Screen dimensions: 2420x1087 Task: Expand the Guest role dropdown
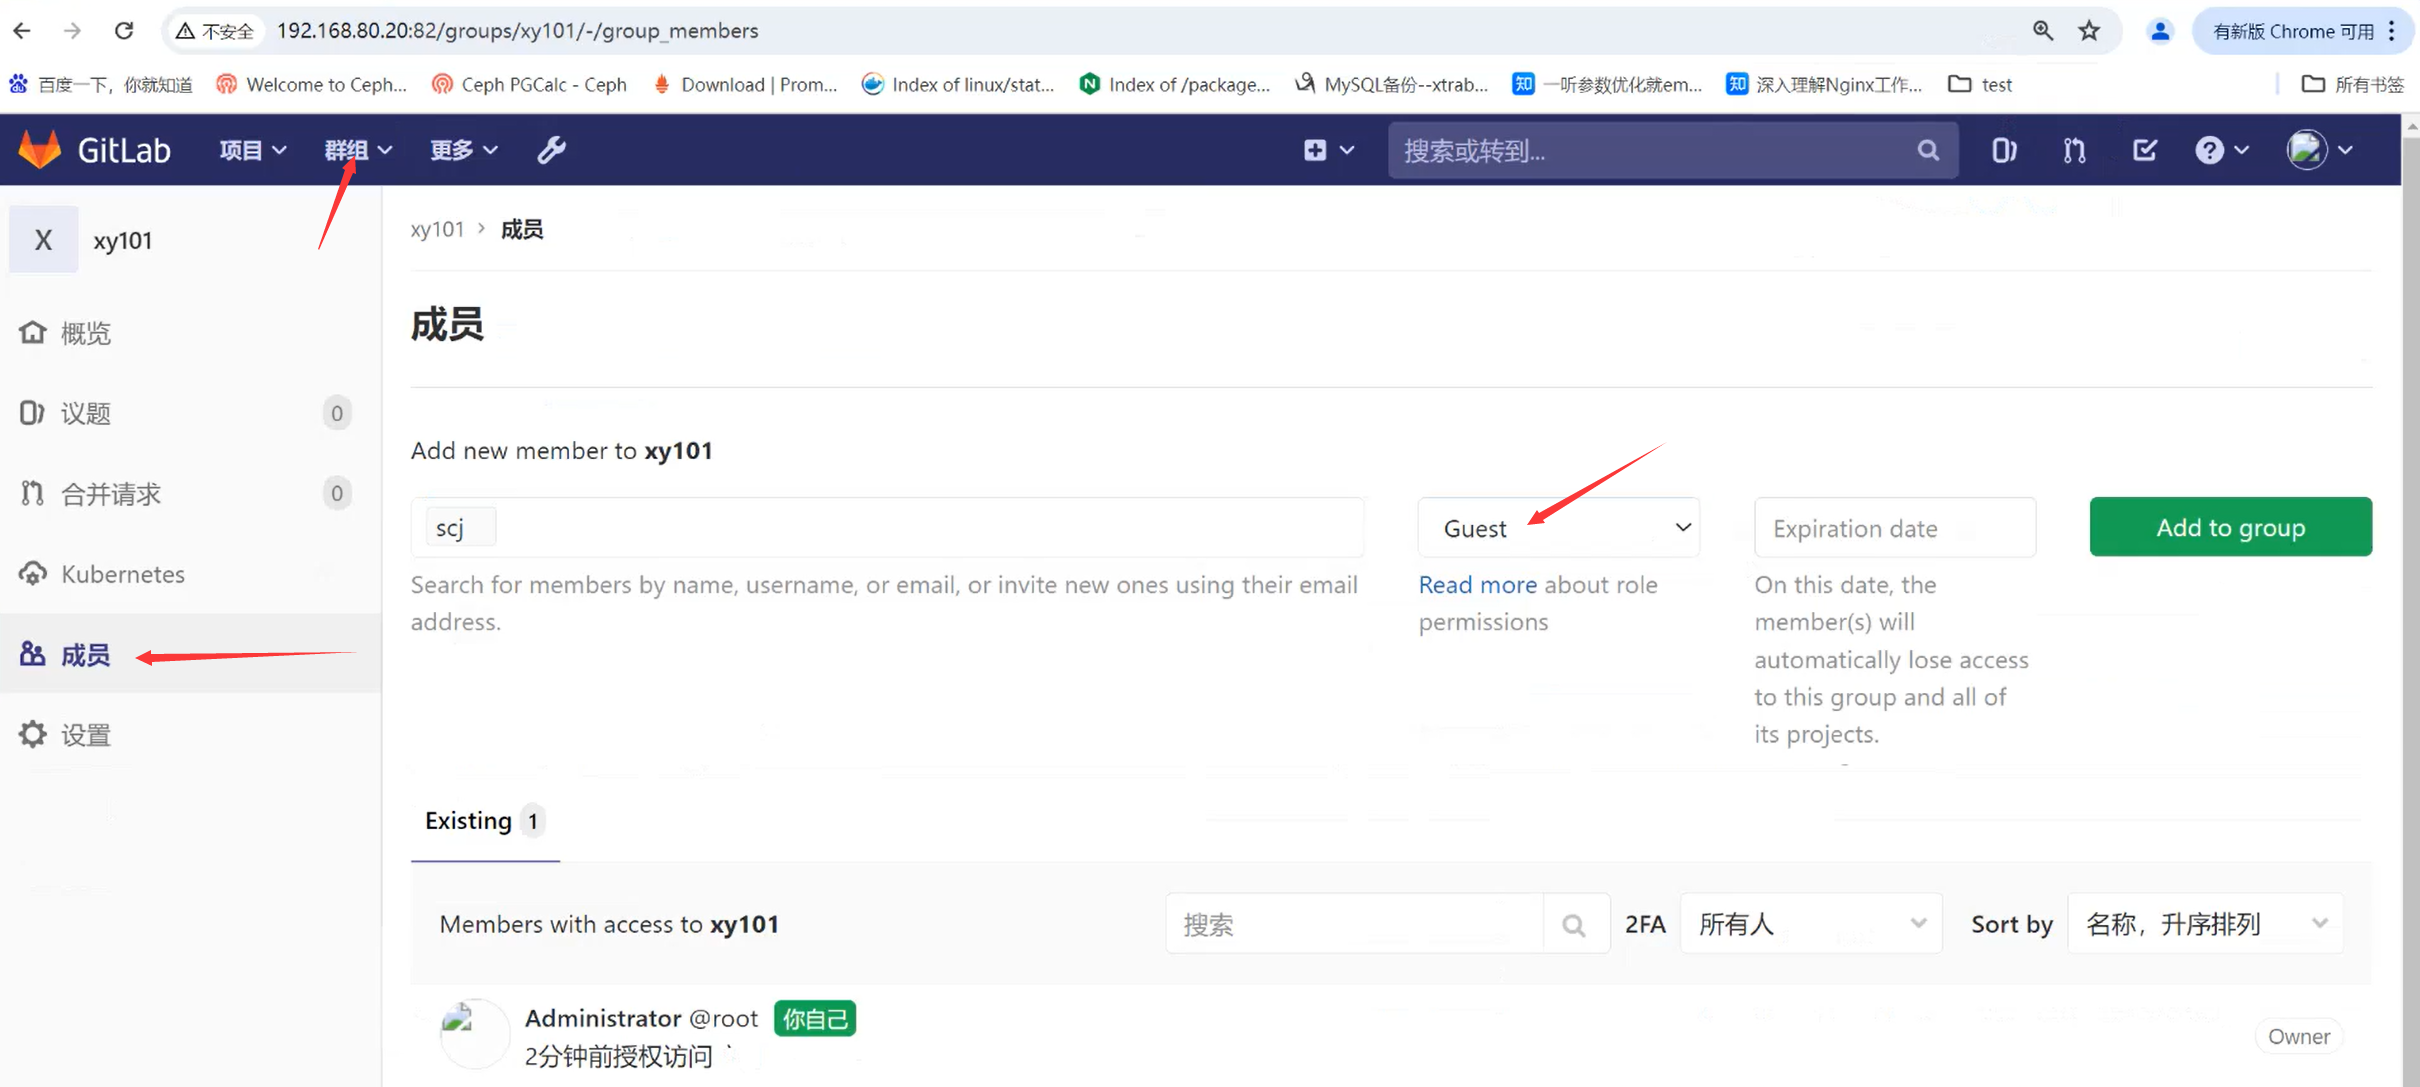(x=1558, y=528)
